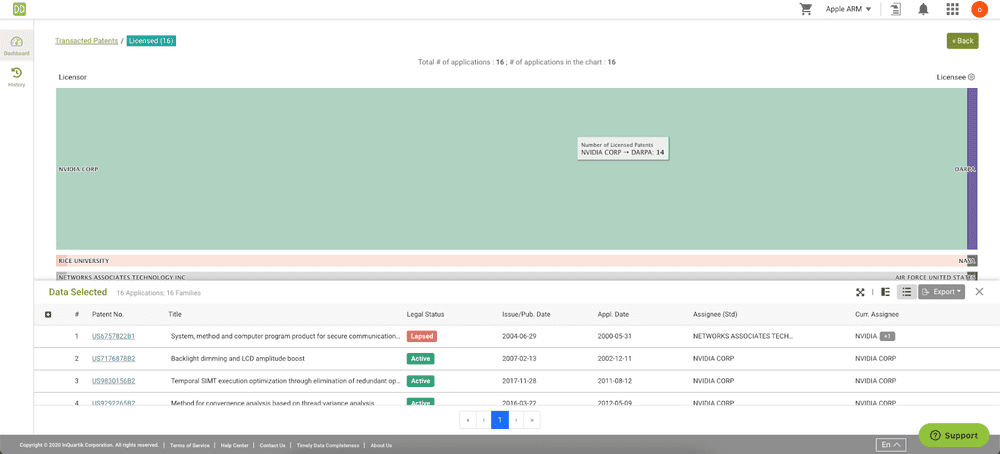Open Terms of Service footer link

coord(189,445)
